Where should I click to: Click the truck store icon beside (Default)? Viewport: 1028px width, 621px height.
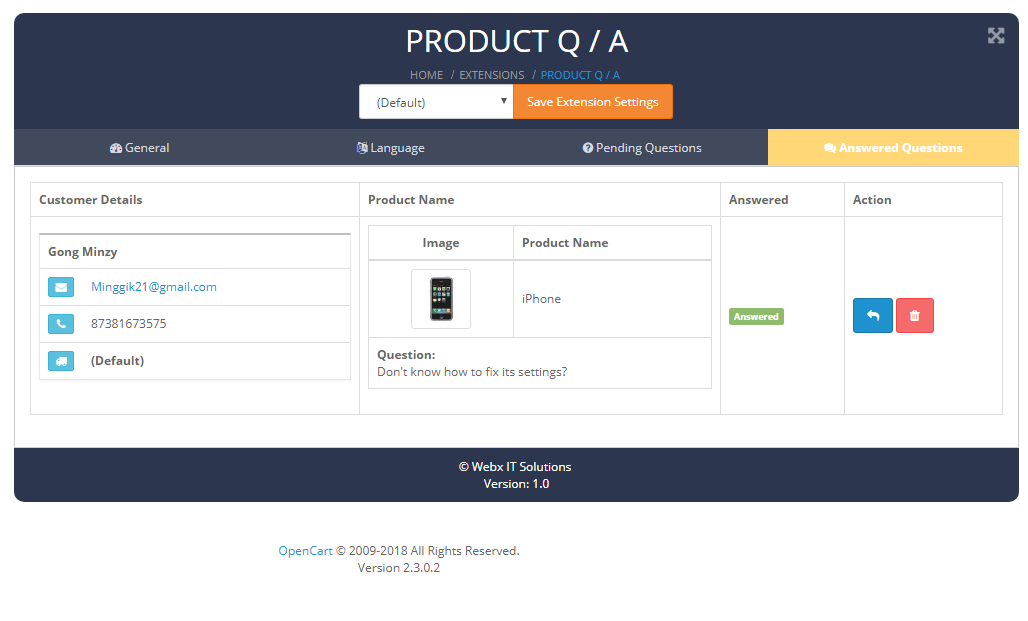point(61,361)
